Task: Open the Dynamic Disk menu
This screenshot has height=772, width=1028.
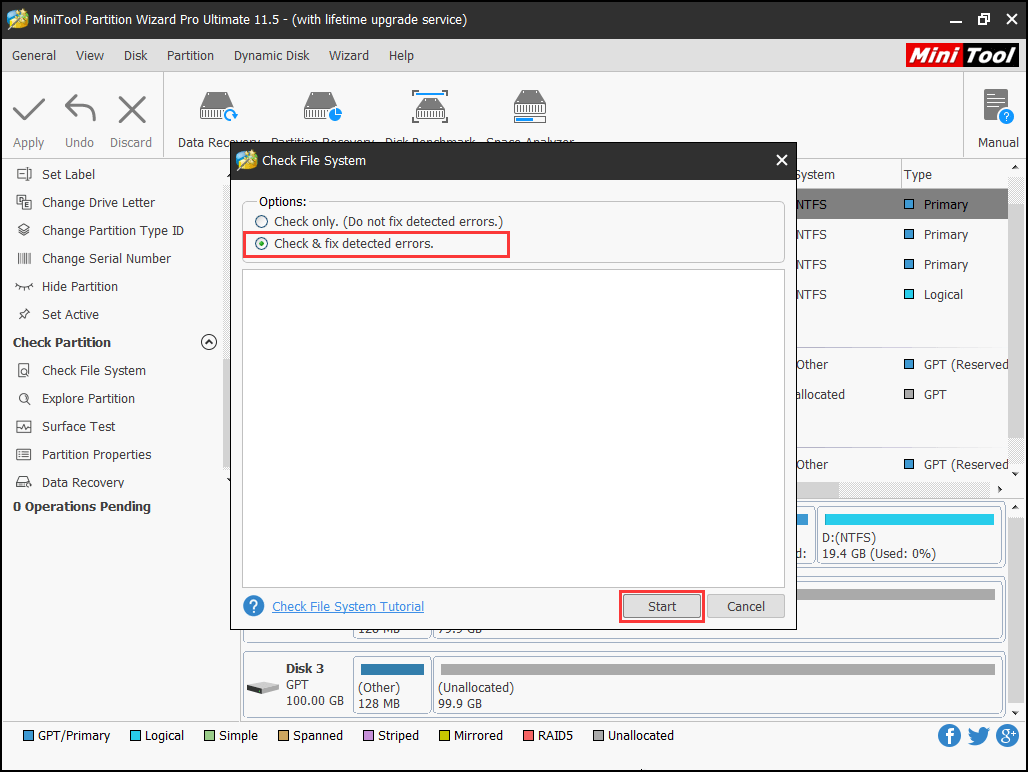Action: (x=271, y=56)
